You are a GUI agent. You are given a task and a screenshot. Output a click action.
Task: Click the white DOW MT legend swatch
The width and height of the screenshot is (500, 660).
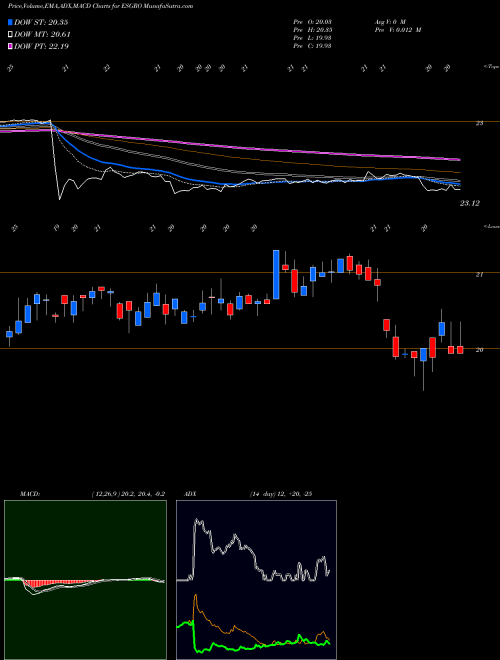point(10,35)
